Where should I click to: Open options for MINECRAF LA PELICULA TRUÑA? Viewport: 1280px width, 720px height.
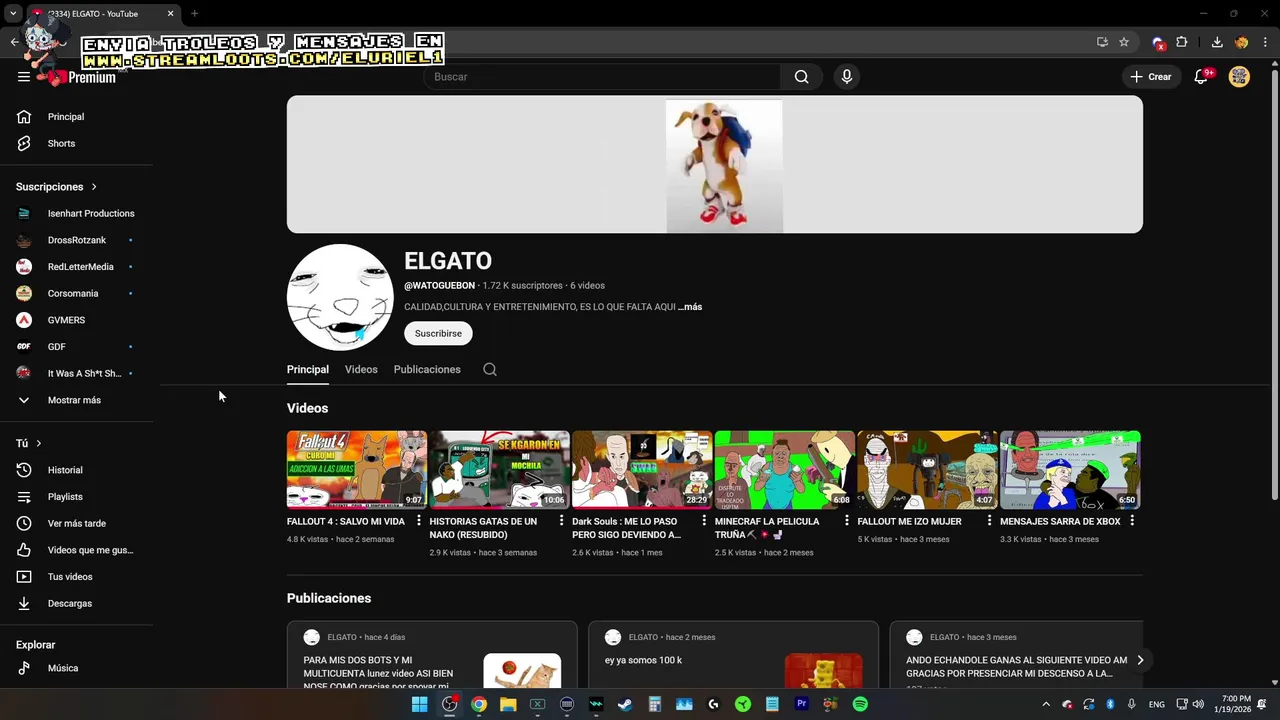tap(847, 521)
